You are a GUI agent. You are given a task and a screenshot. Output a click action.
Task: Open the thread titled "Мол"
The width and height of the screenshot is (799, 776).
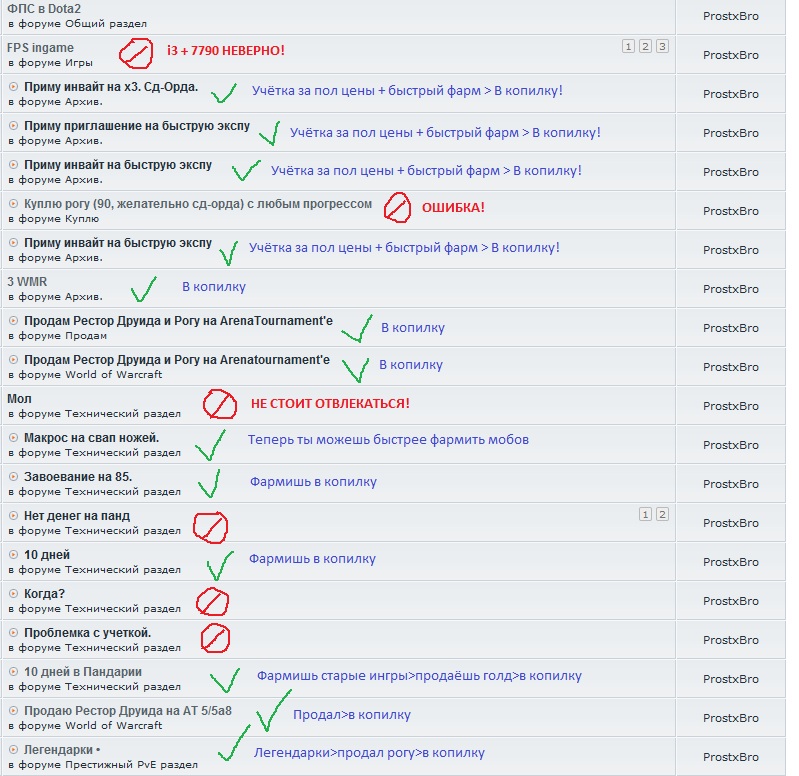(x=19, y=399)
